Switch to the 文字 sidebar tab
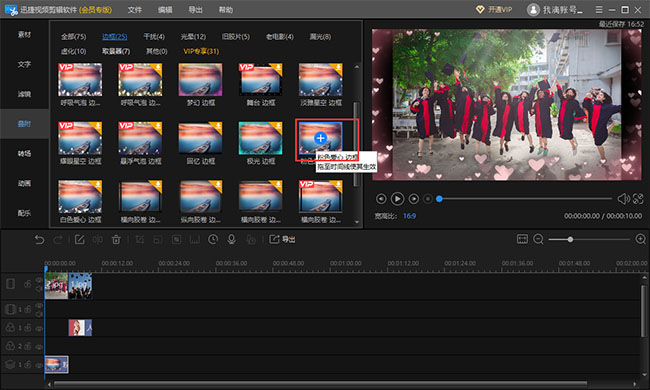Viewport: 650px width, 390px height. coord(24,64)
